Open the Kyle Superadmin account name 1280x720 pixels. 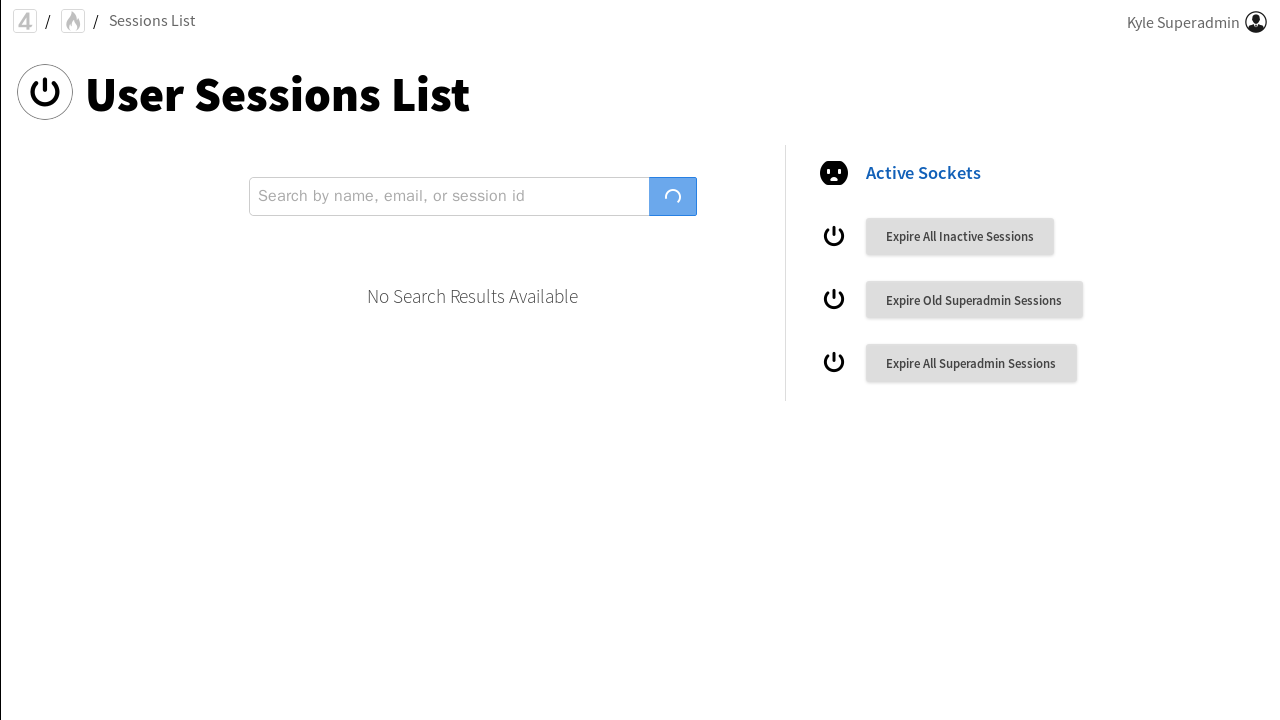(1183, 22)
